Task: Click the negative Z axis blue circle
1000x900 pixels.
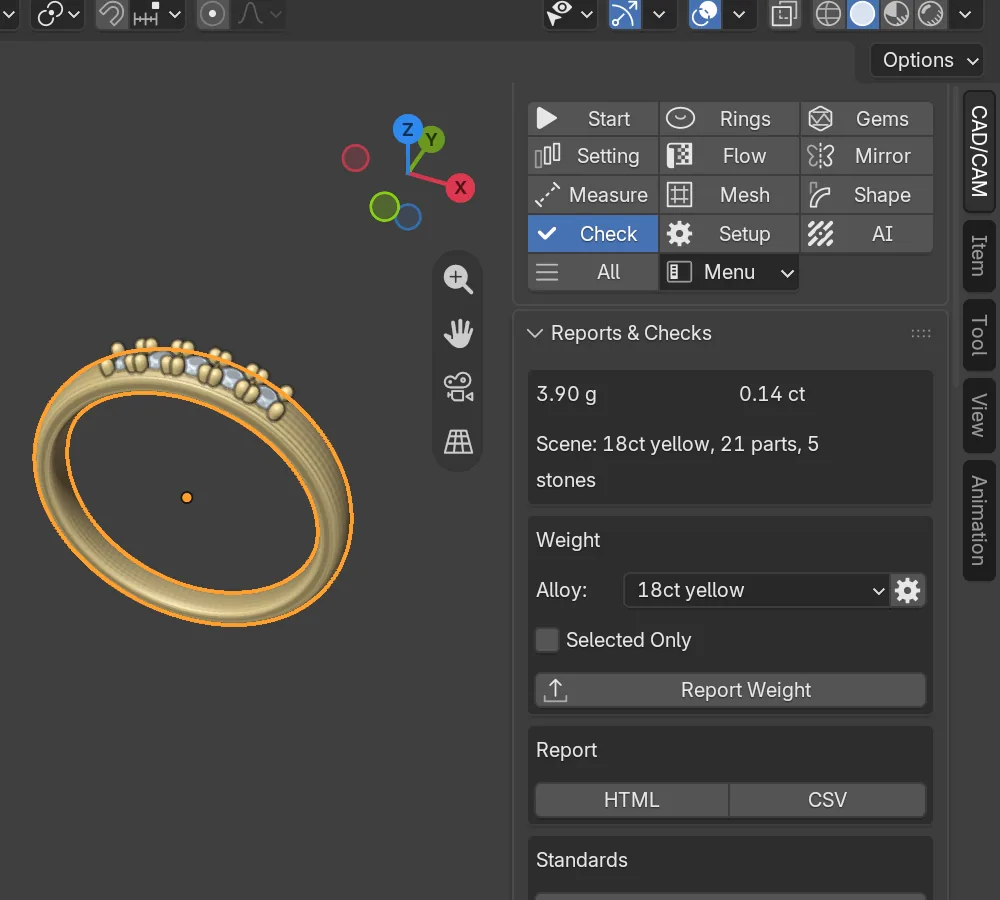Action: pos(408,217)
